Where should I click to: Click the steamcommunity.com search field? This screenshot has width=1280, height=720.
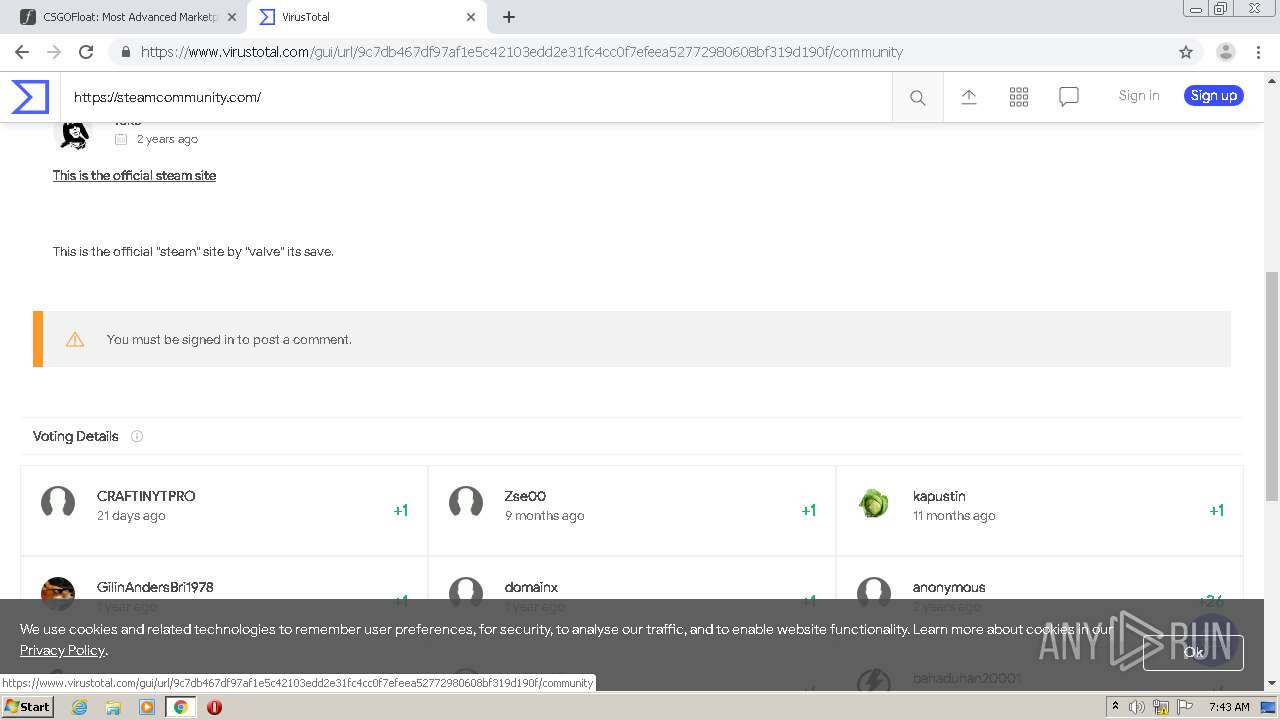pyautogui.click(x=476, y=97)
